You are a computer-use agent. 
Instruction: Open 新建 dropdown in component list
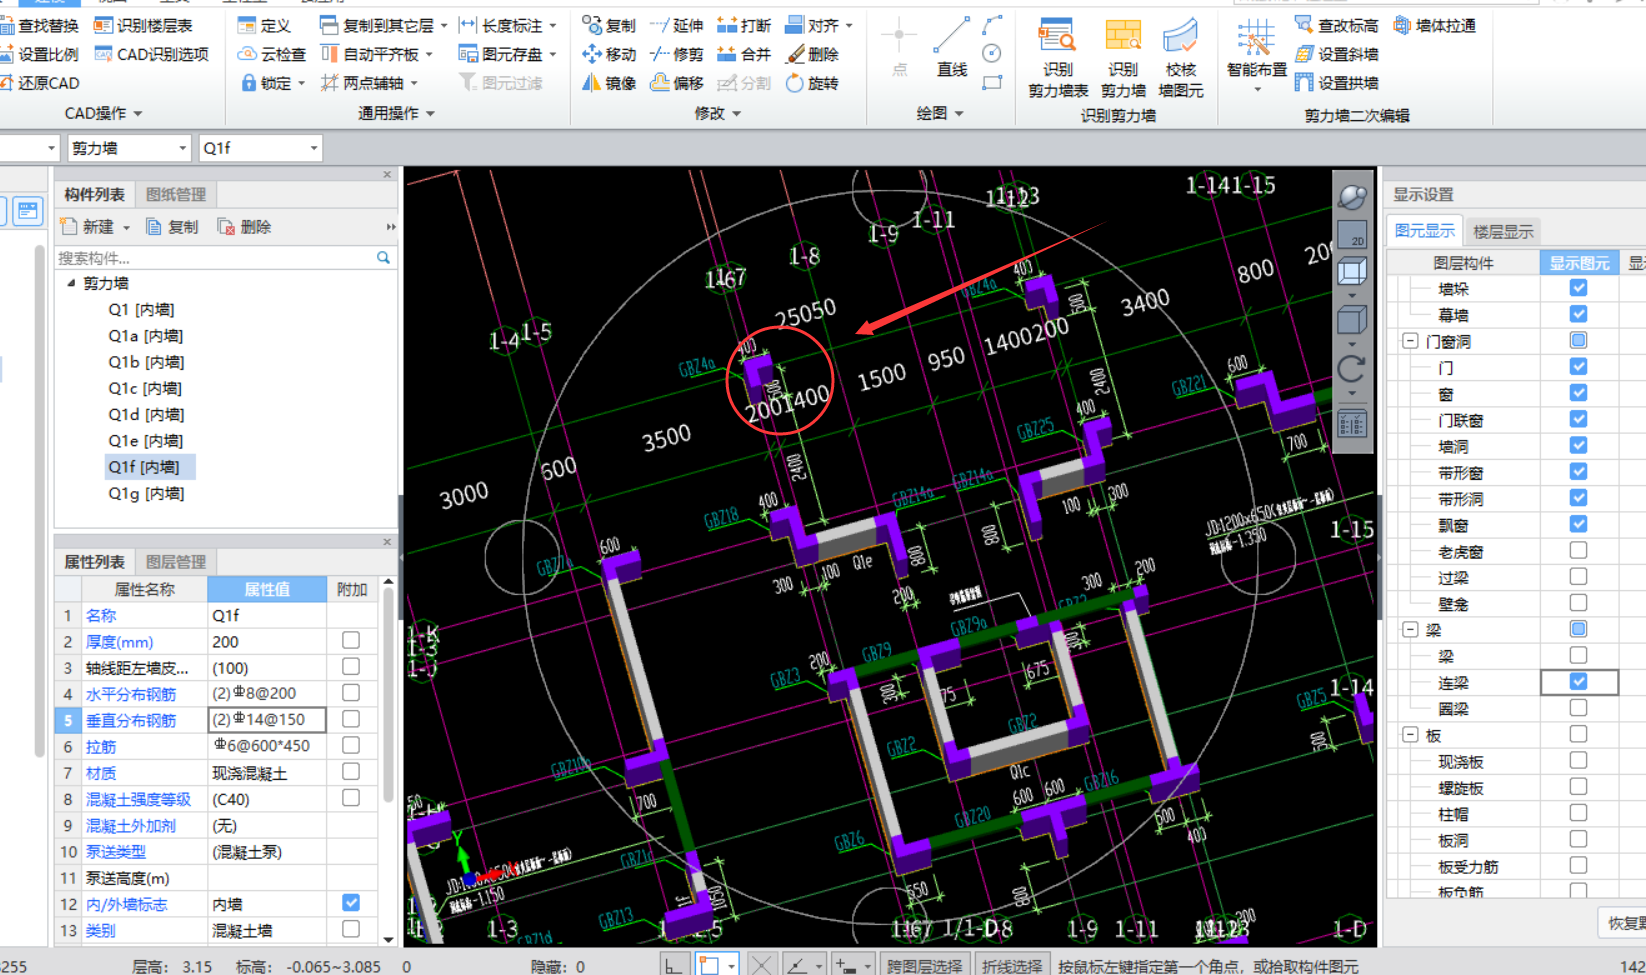tap(126, 228)
